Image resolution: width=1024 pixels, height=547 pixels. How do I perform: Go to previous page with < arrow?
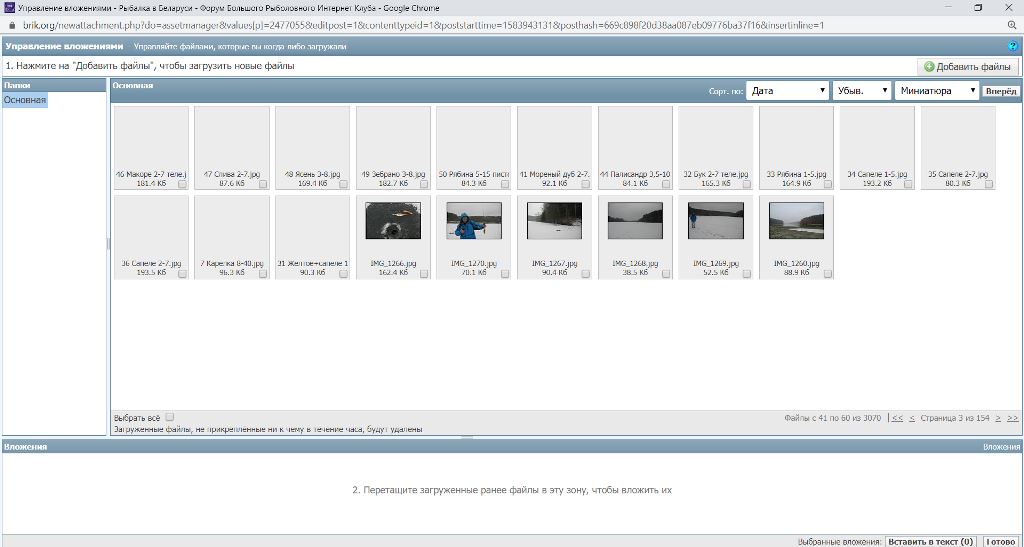click(x=912, y=418)
